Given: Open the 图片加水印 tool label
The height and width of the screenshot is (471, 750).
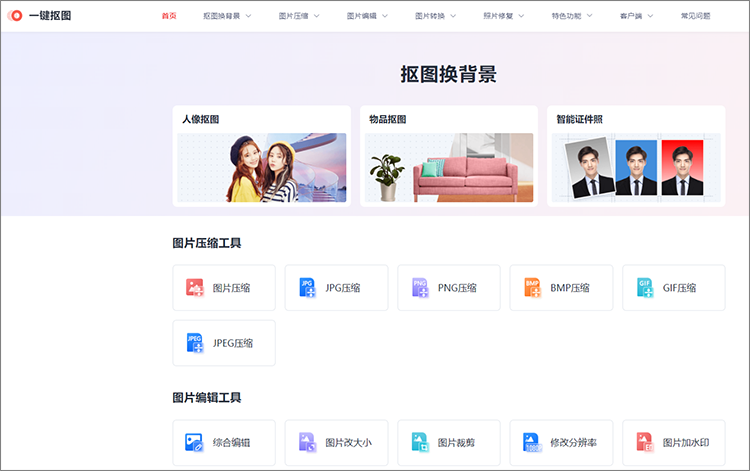Looking at the screenshot, I should pyautogui.click(x=685, y=443).
